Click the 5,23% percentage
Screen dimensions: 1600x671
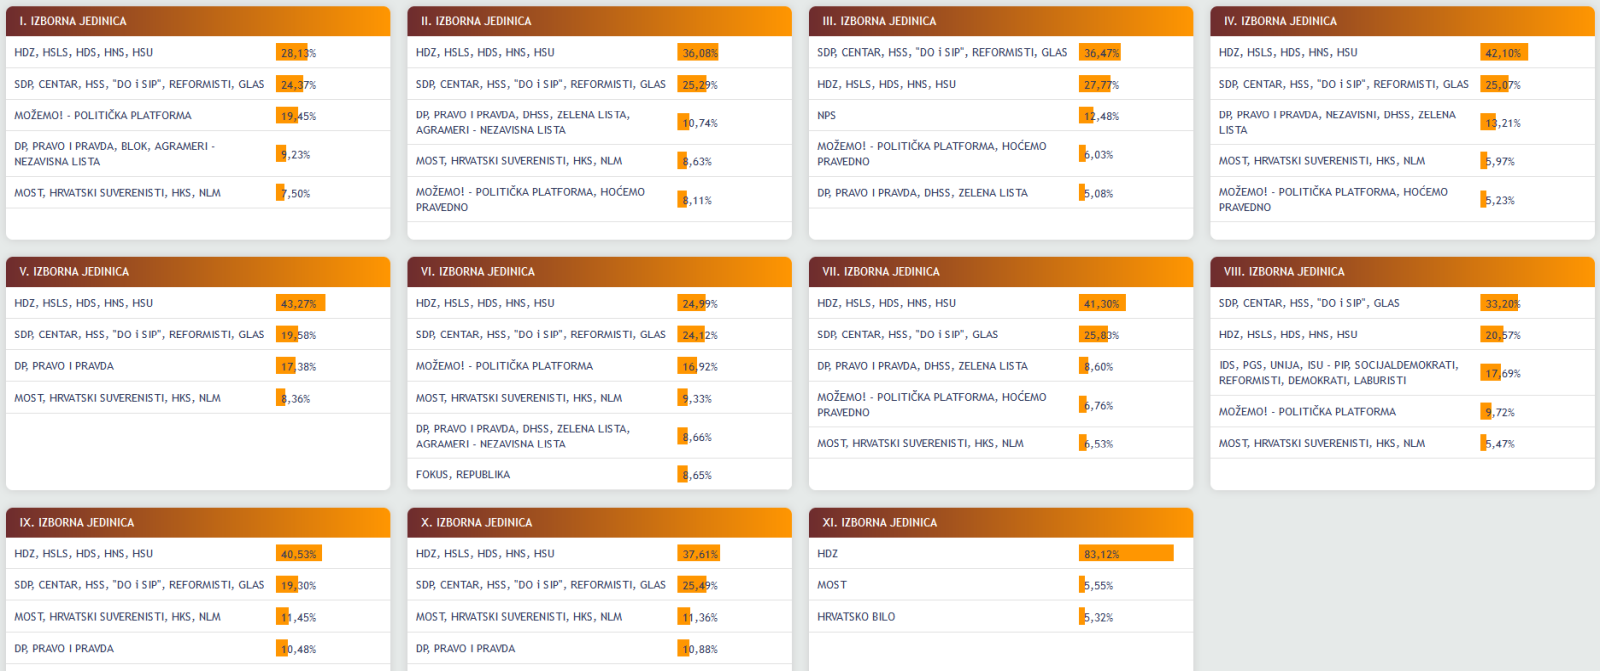click(1500, 200)
